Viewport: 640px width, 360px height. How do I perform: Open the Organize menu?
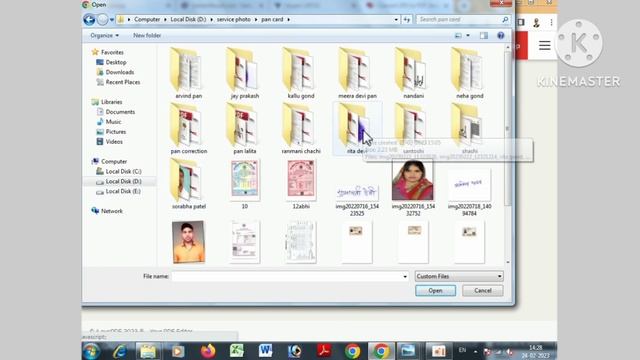[x=104, y=36]
